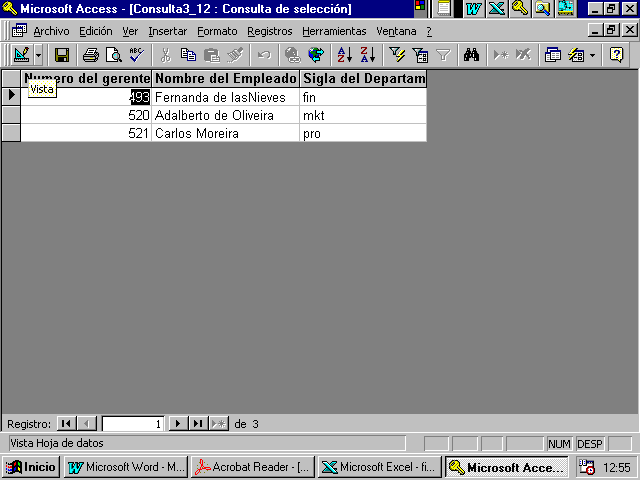Jump to last record navigation button
640x480 pixels.
pos(198,424)
